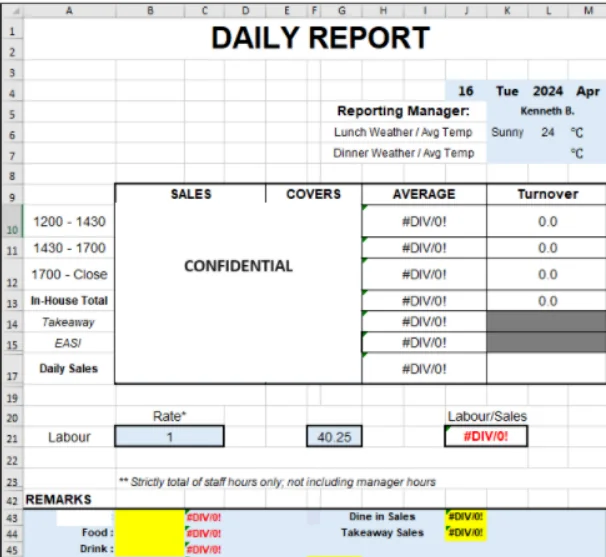
Task: Click the 'In-House Total' row label
Action: click(69, 301)
